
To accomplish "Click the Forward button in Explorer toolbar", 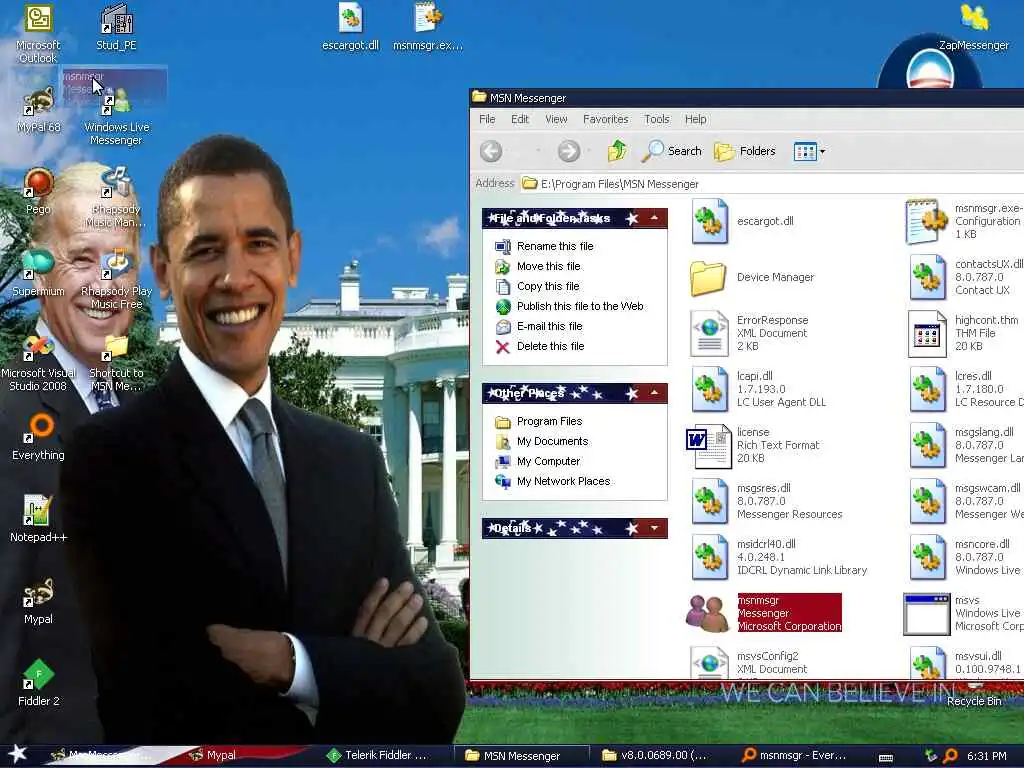I will [x=569, y=152].
